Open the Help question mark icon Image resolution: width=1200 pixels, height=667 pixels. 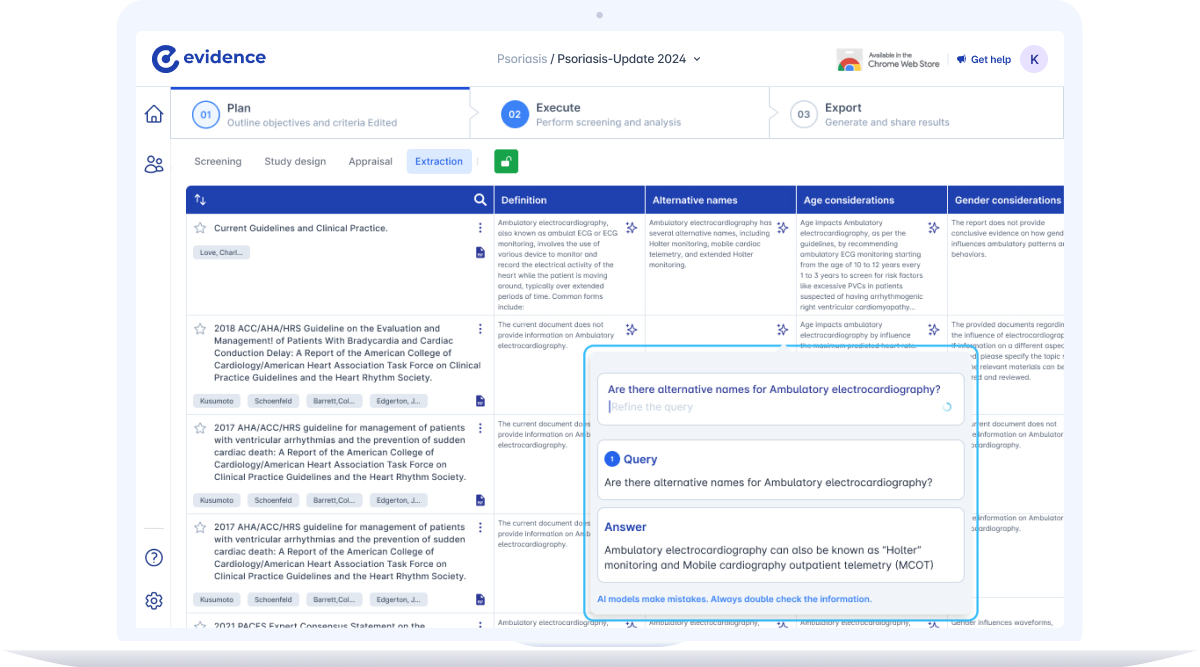(154, 558)
